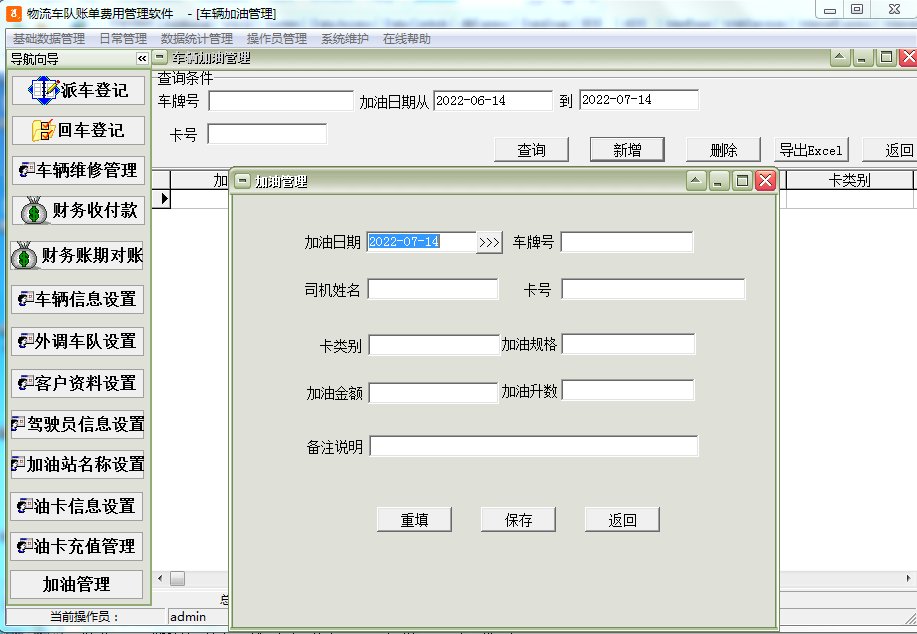The width and height of the screenshot is (917, 634).
Task: Click the 查询 button
Action: (x=531, y=150)
